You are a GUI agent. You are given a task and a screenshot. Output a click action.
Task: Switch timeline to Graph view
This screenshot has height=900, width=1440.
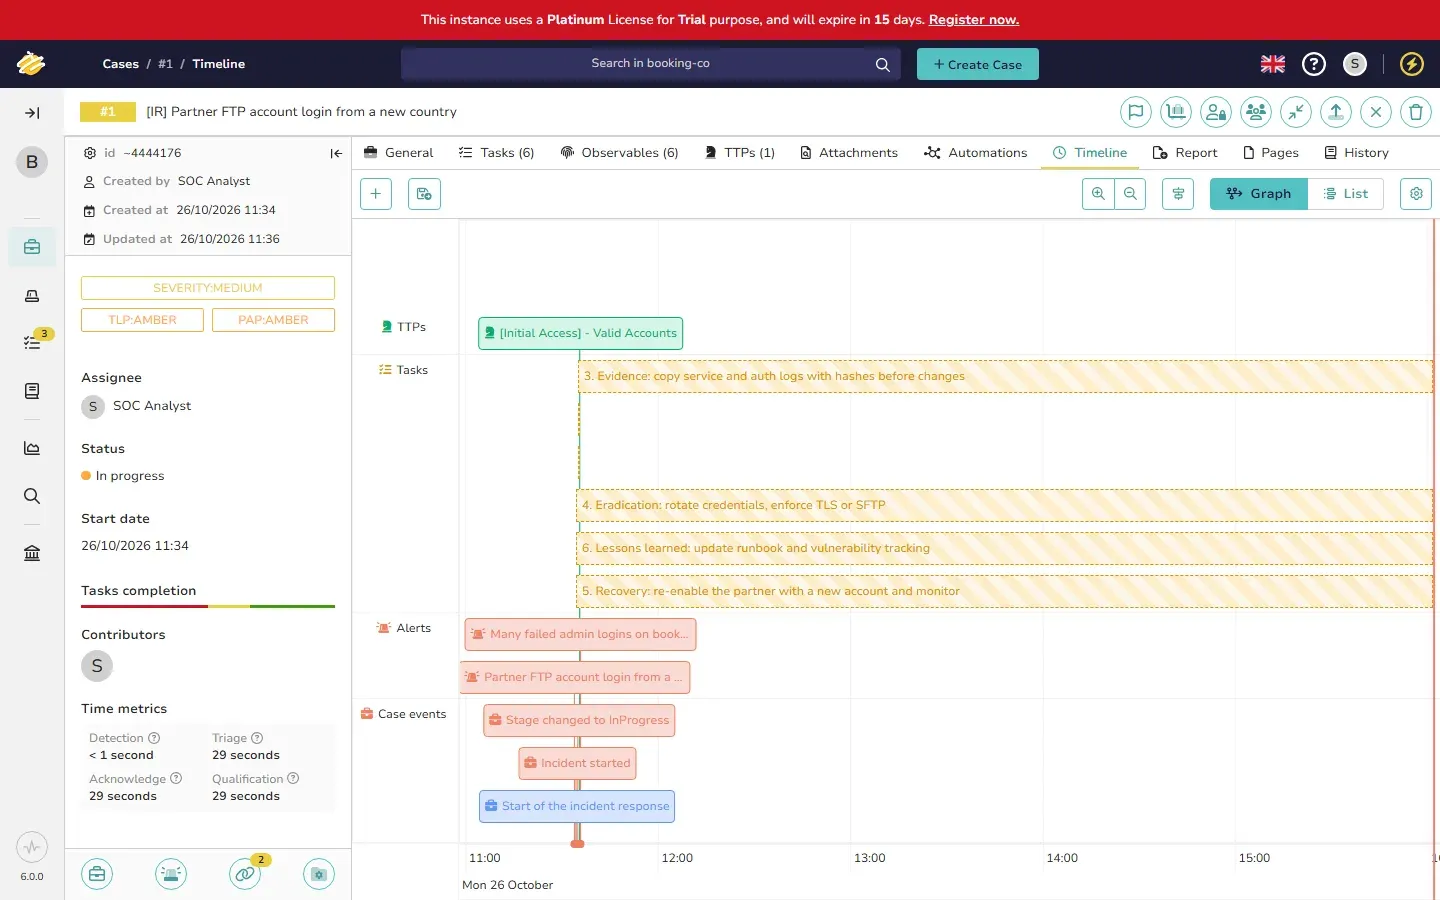pyautogui.click(x=1259, y=194)
